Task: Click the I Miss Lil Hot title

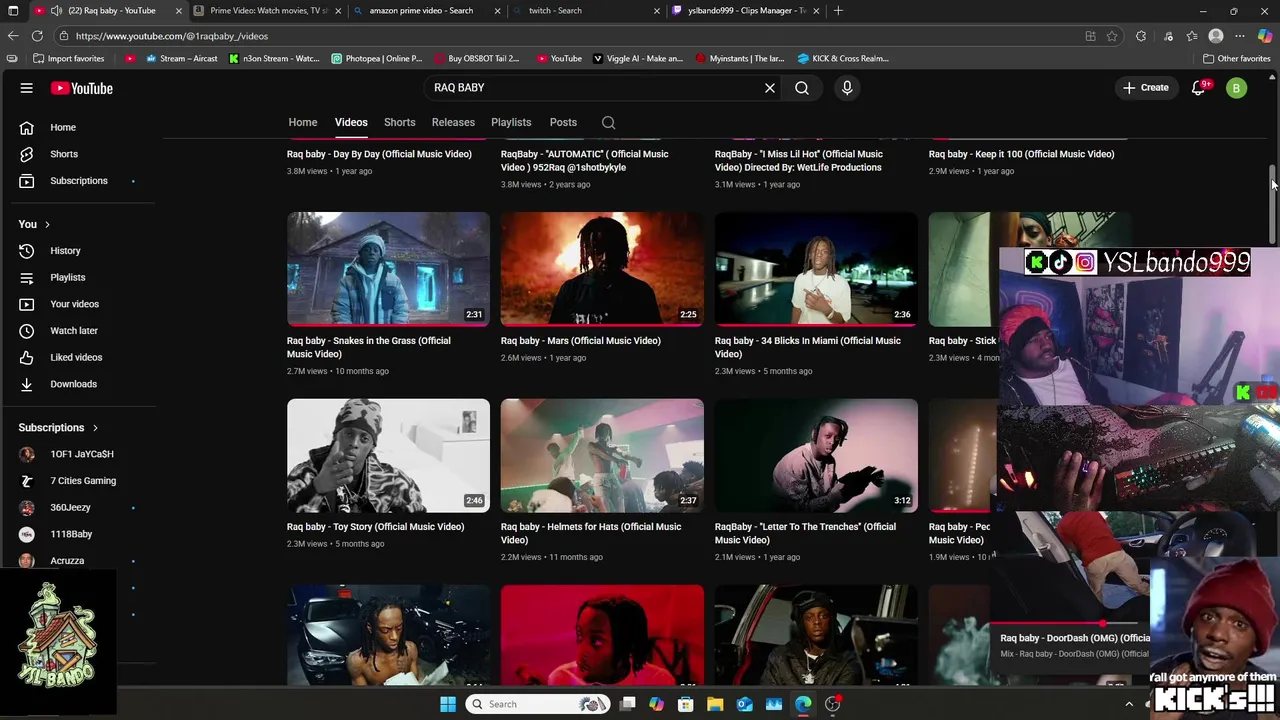Action: 799,161
